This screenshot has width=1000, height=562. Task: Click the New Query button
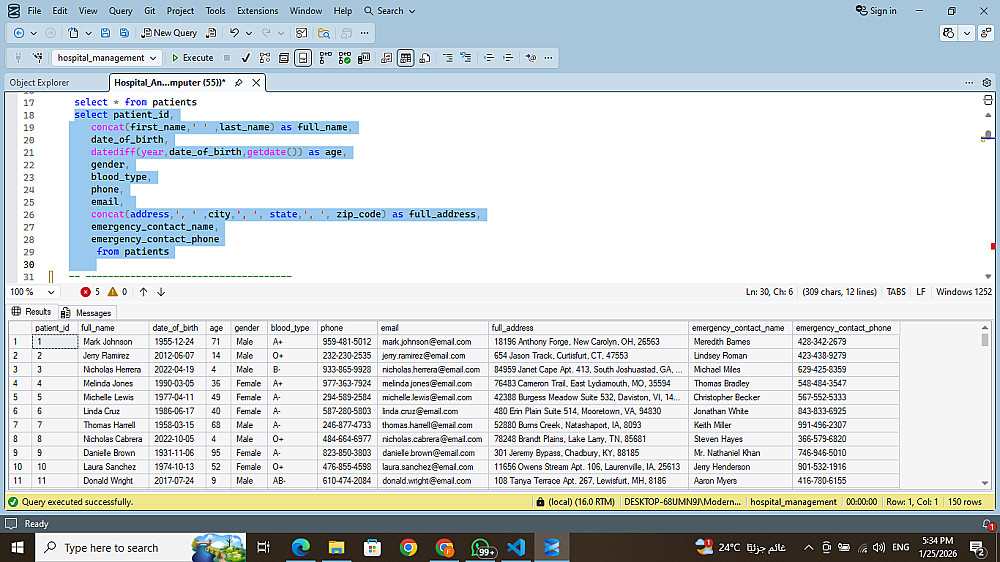coord(169,33)
